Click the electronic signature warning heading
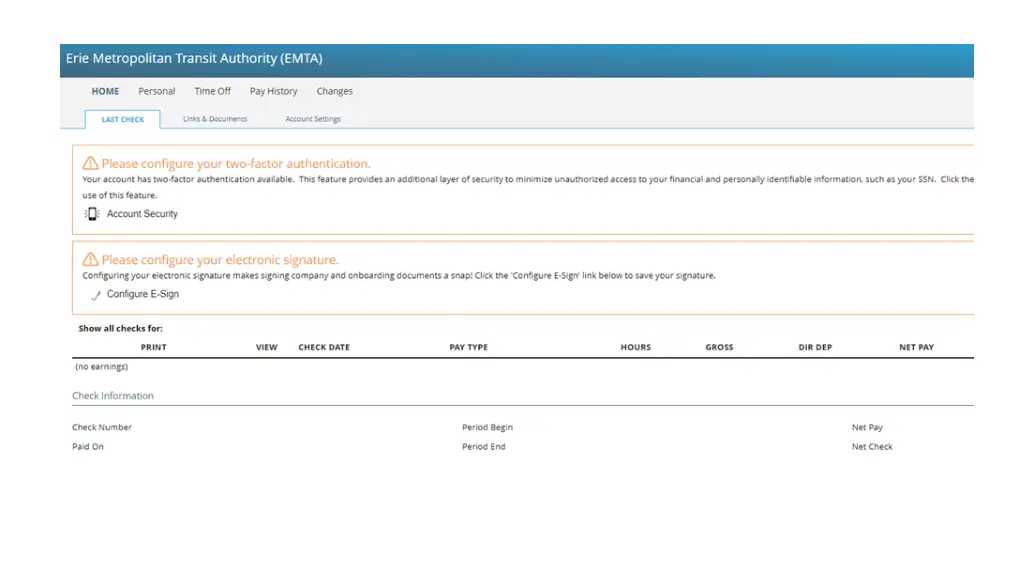This screenshot has width=1024, height=576. [220, 259]
